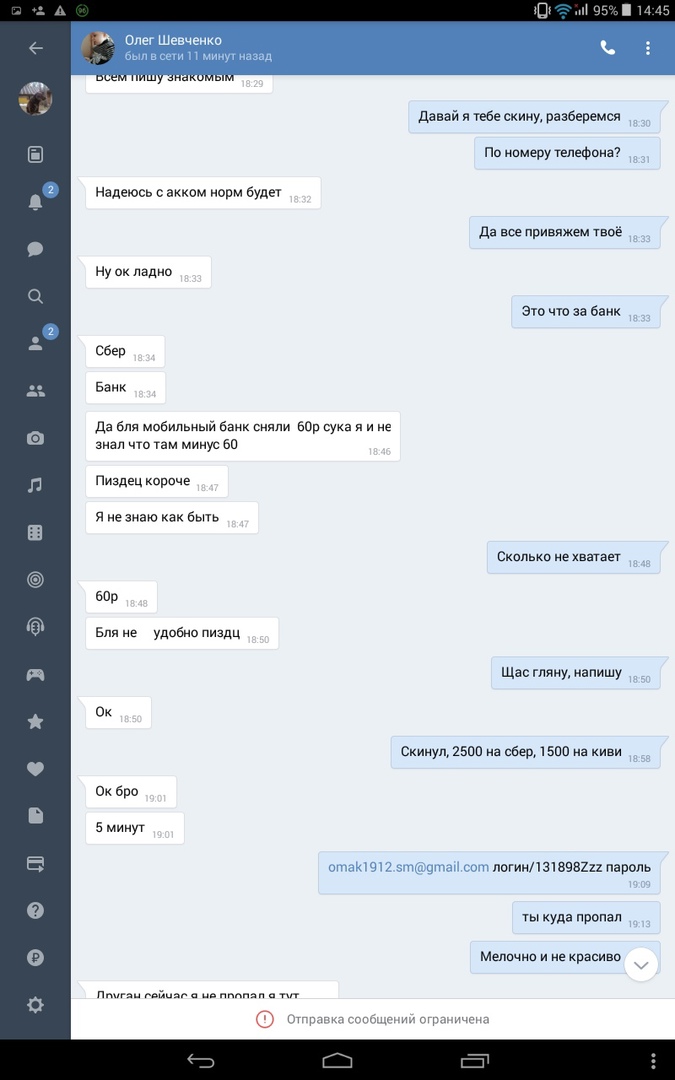675x1080 pixels.
Task: Tap the Android home button in the navigation bar
Action: coord(338,1061)
